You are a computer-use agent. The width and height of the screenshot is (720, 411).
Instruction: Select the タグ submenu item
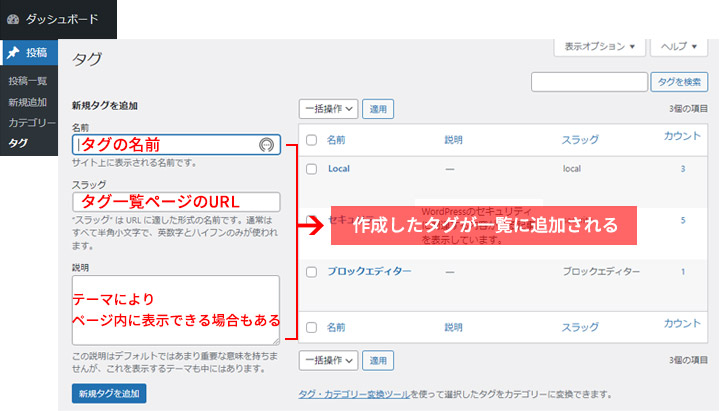(18, 143)
